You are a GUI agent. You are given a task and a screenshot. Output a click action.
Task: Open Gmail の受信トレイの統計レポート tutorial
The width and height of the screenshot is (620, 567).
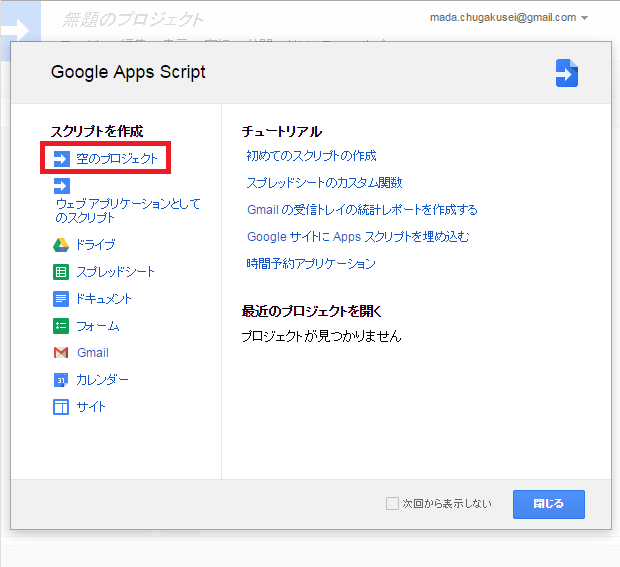pos(362,210)
